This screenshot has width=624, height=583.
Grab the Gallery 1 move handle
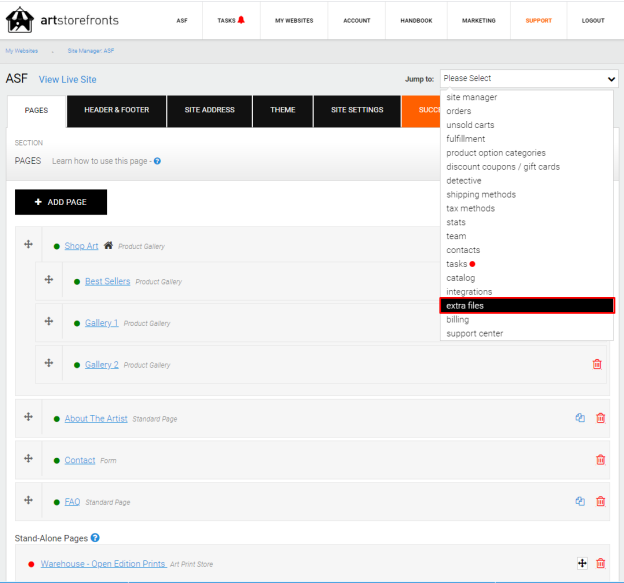click(49, 321)
